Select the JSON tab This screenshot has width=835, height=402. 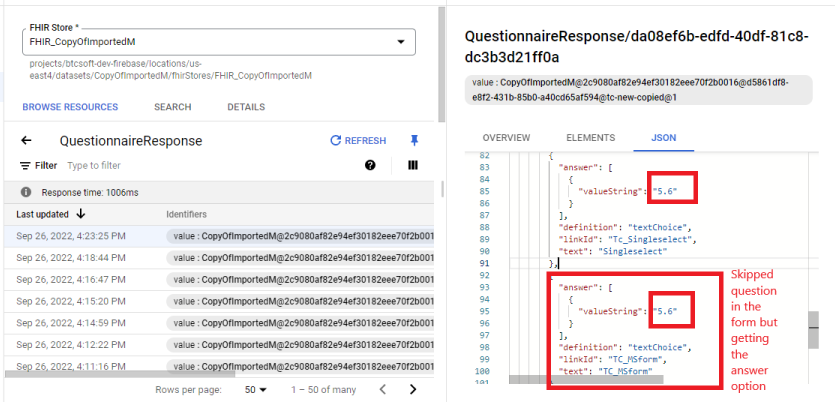(x=664, y=138)
